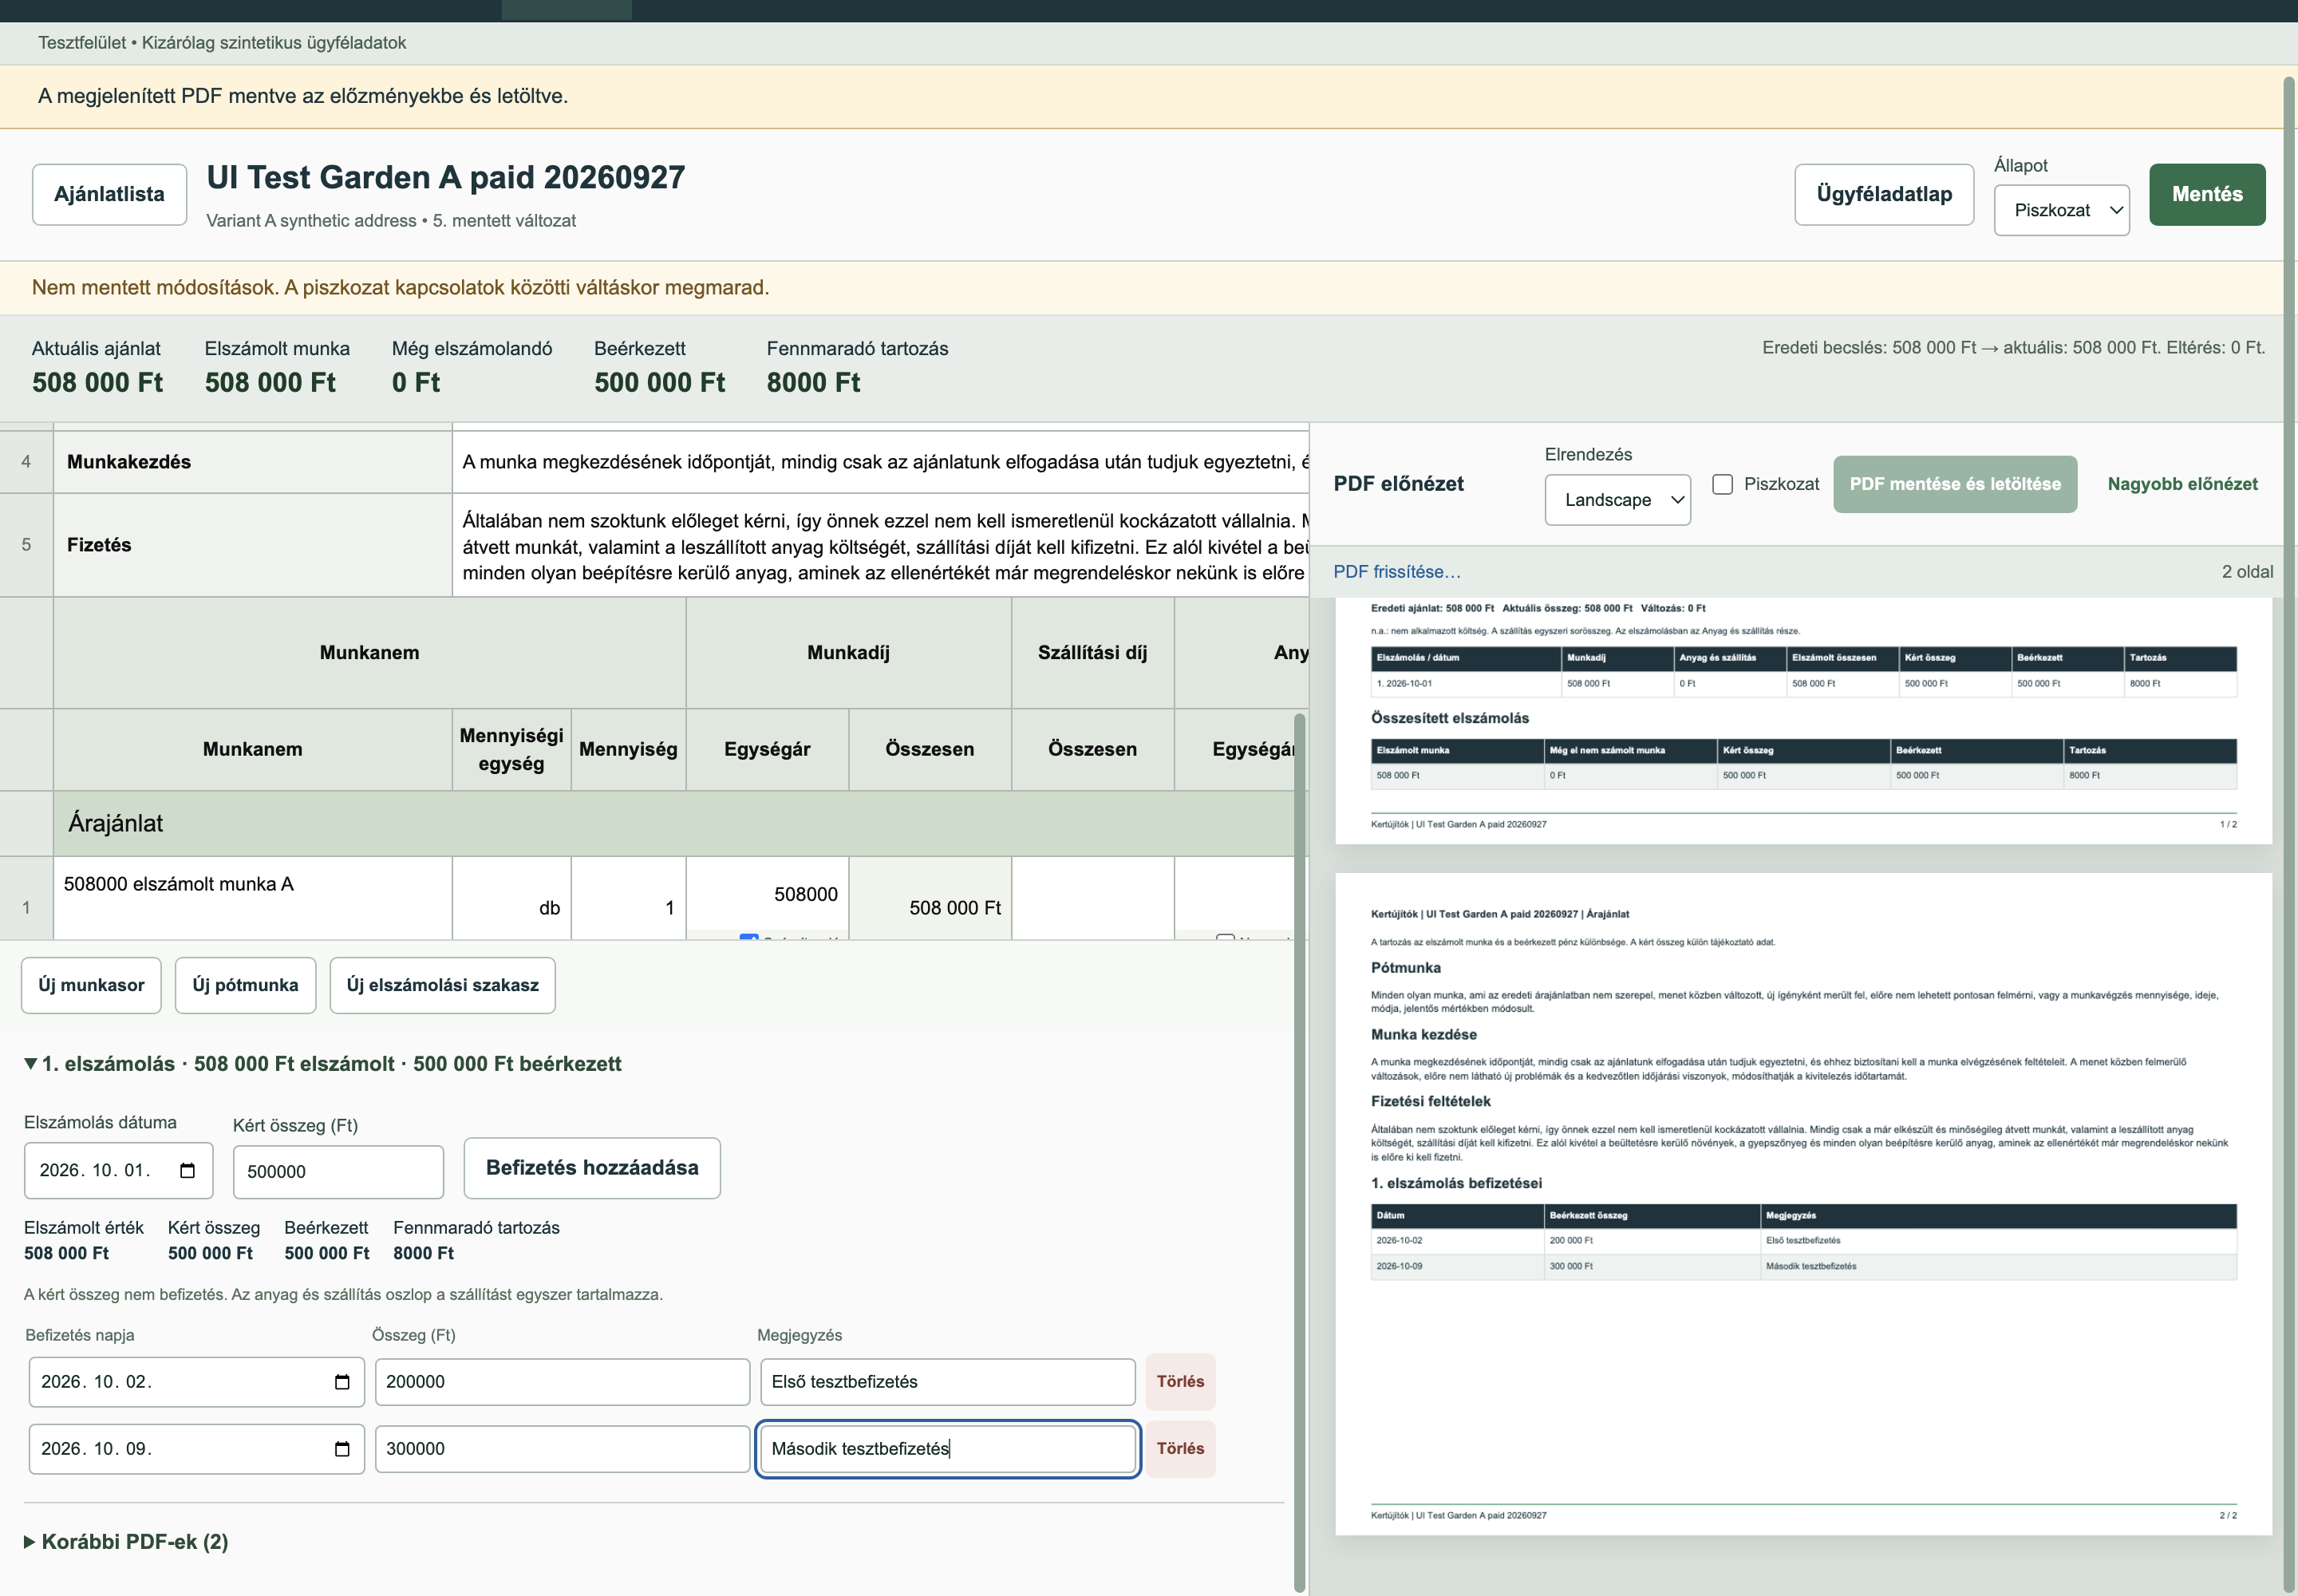Go back to Ajánlatlista
This screenshot has height=1596, width=2298.
[x=109, y=194]
